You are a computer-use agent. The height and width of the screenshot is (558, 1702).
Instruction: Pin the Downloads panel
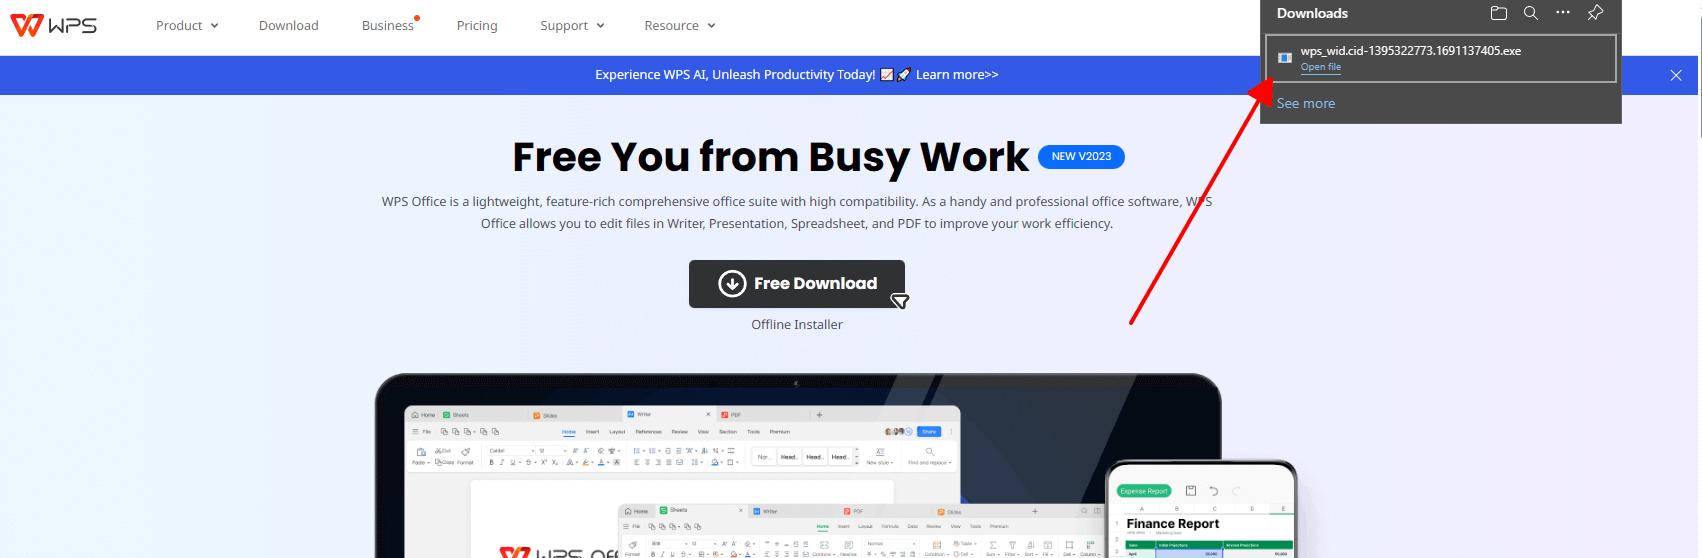[x=1595, y=13]
